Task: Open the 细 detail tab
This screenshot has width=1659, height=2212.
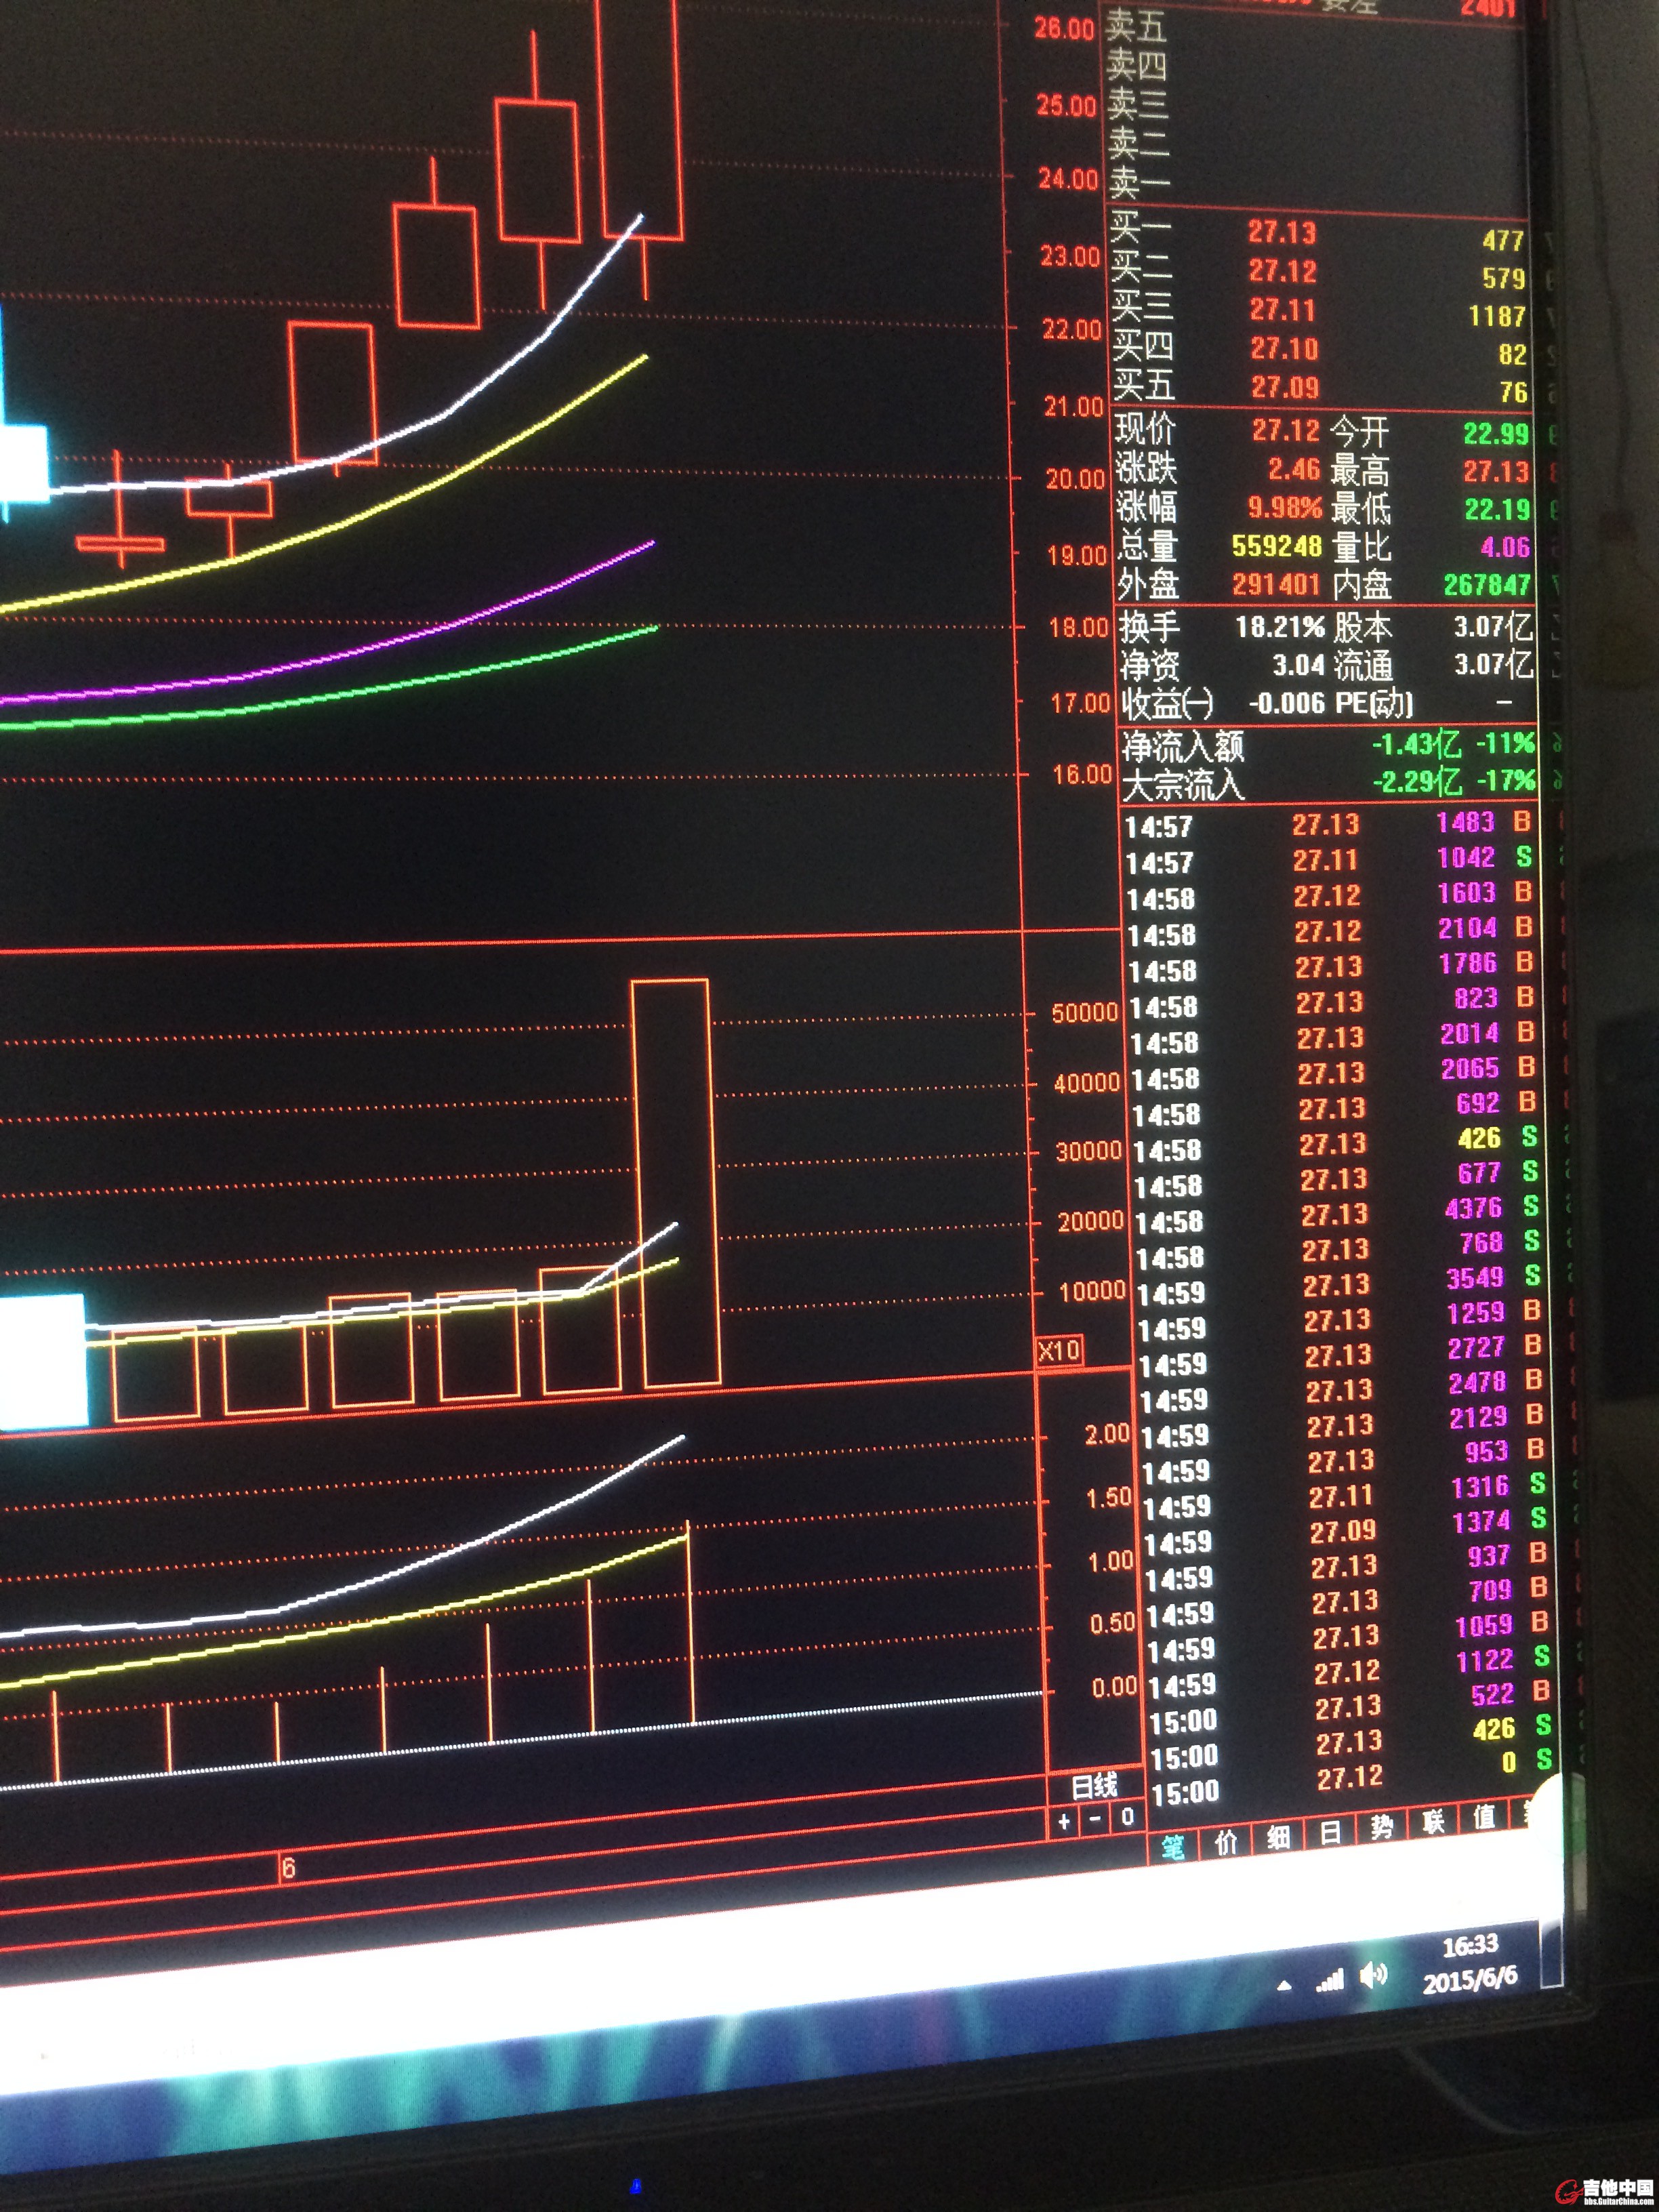Action: point(1278,1837)
